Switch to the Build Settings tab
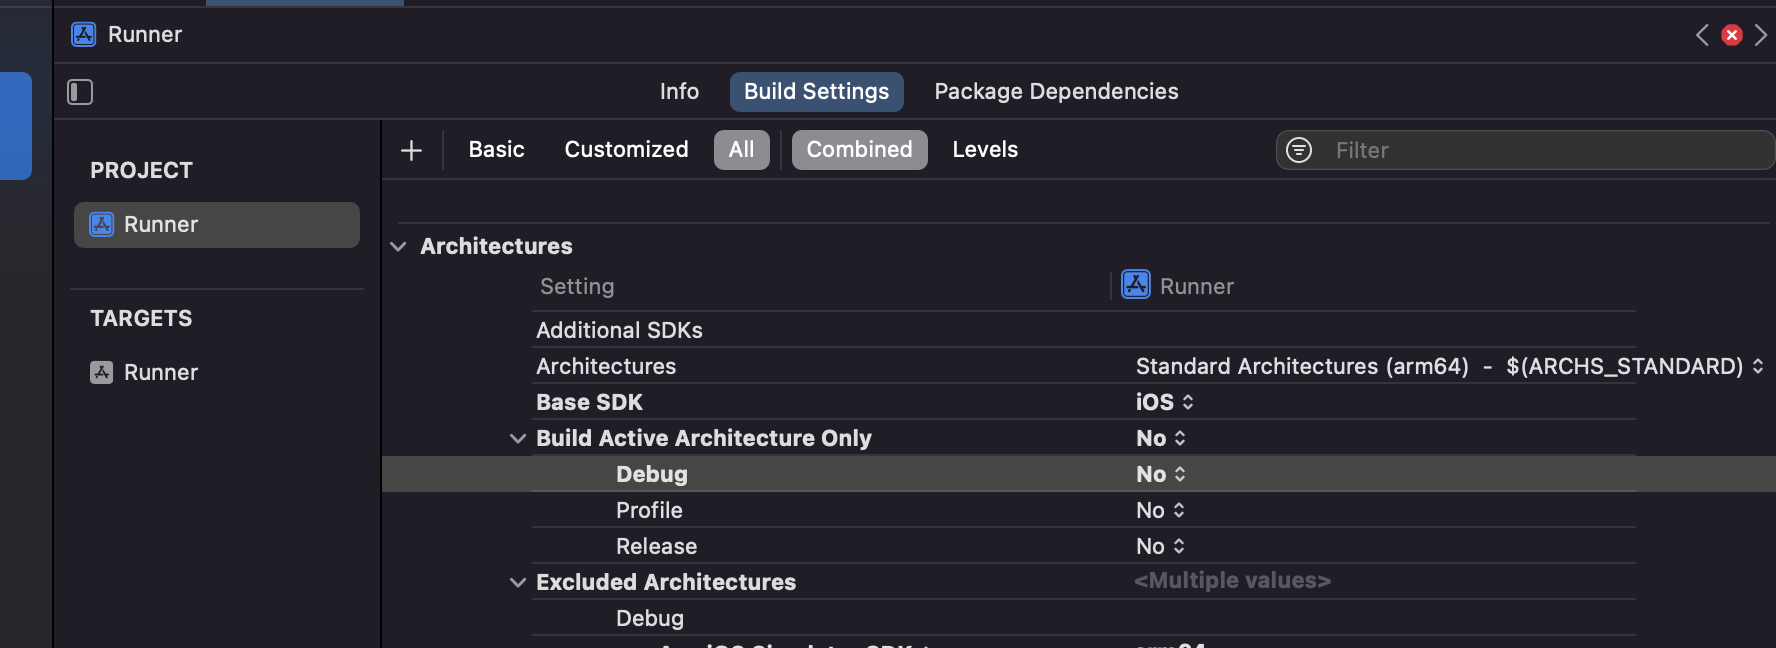The height and width of the screenshot is (648, 1776). coord(817,92)
